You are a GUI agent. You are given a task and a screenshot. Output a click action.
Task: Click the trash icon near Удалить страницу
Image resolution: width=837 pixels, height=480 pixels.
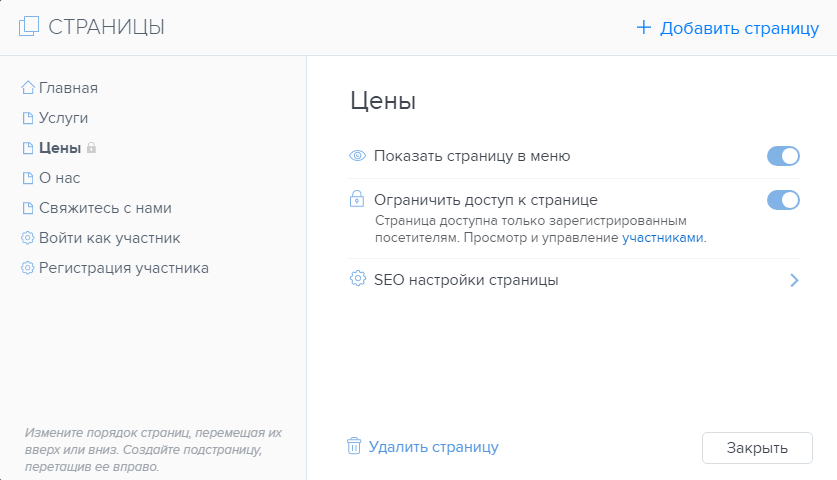(354, 446)
